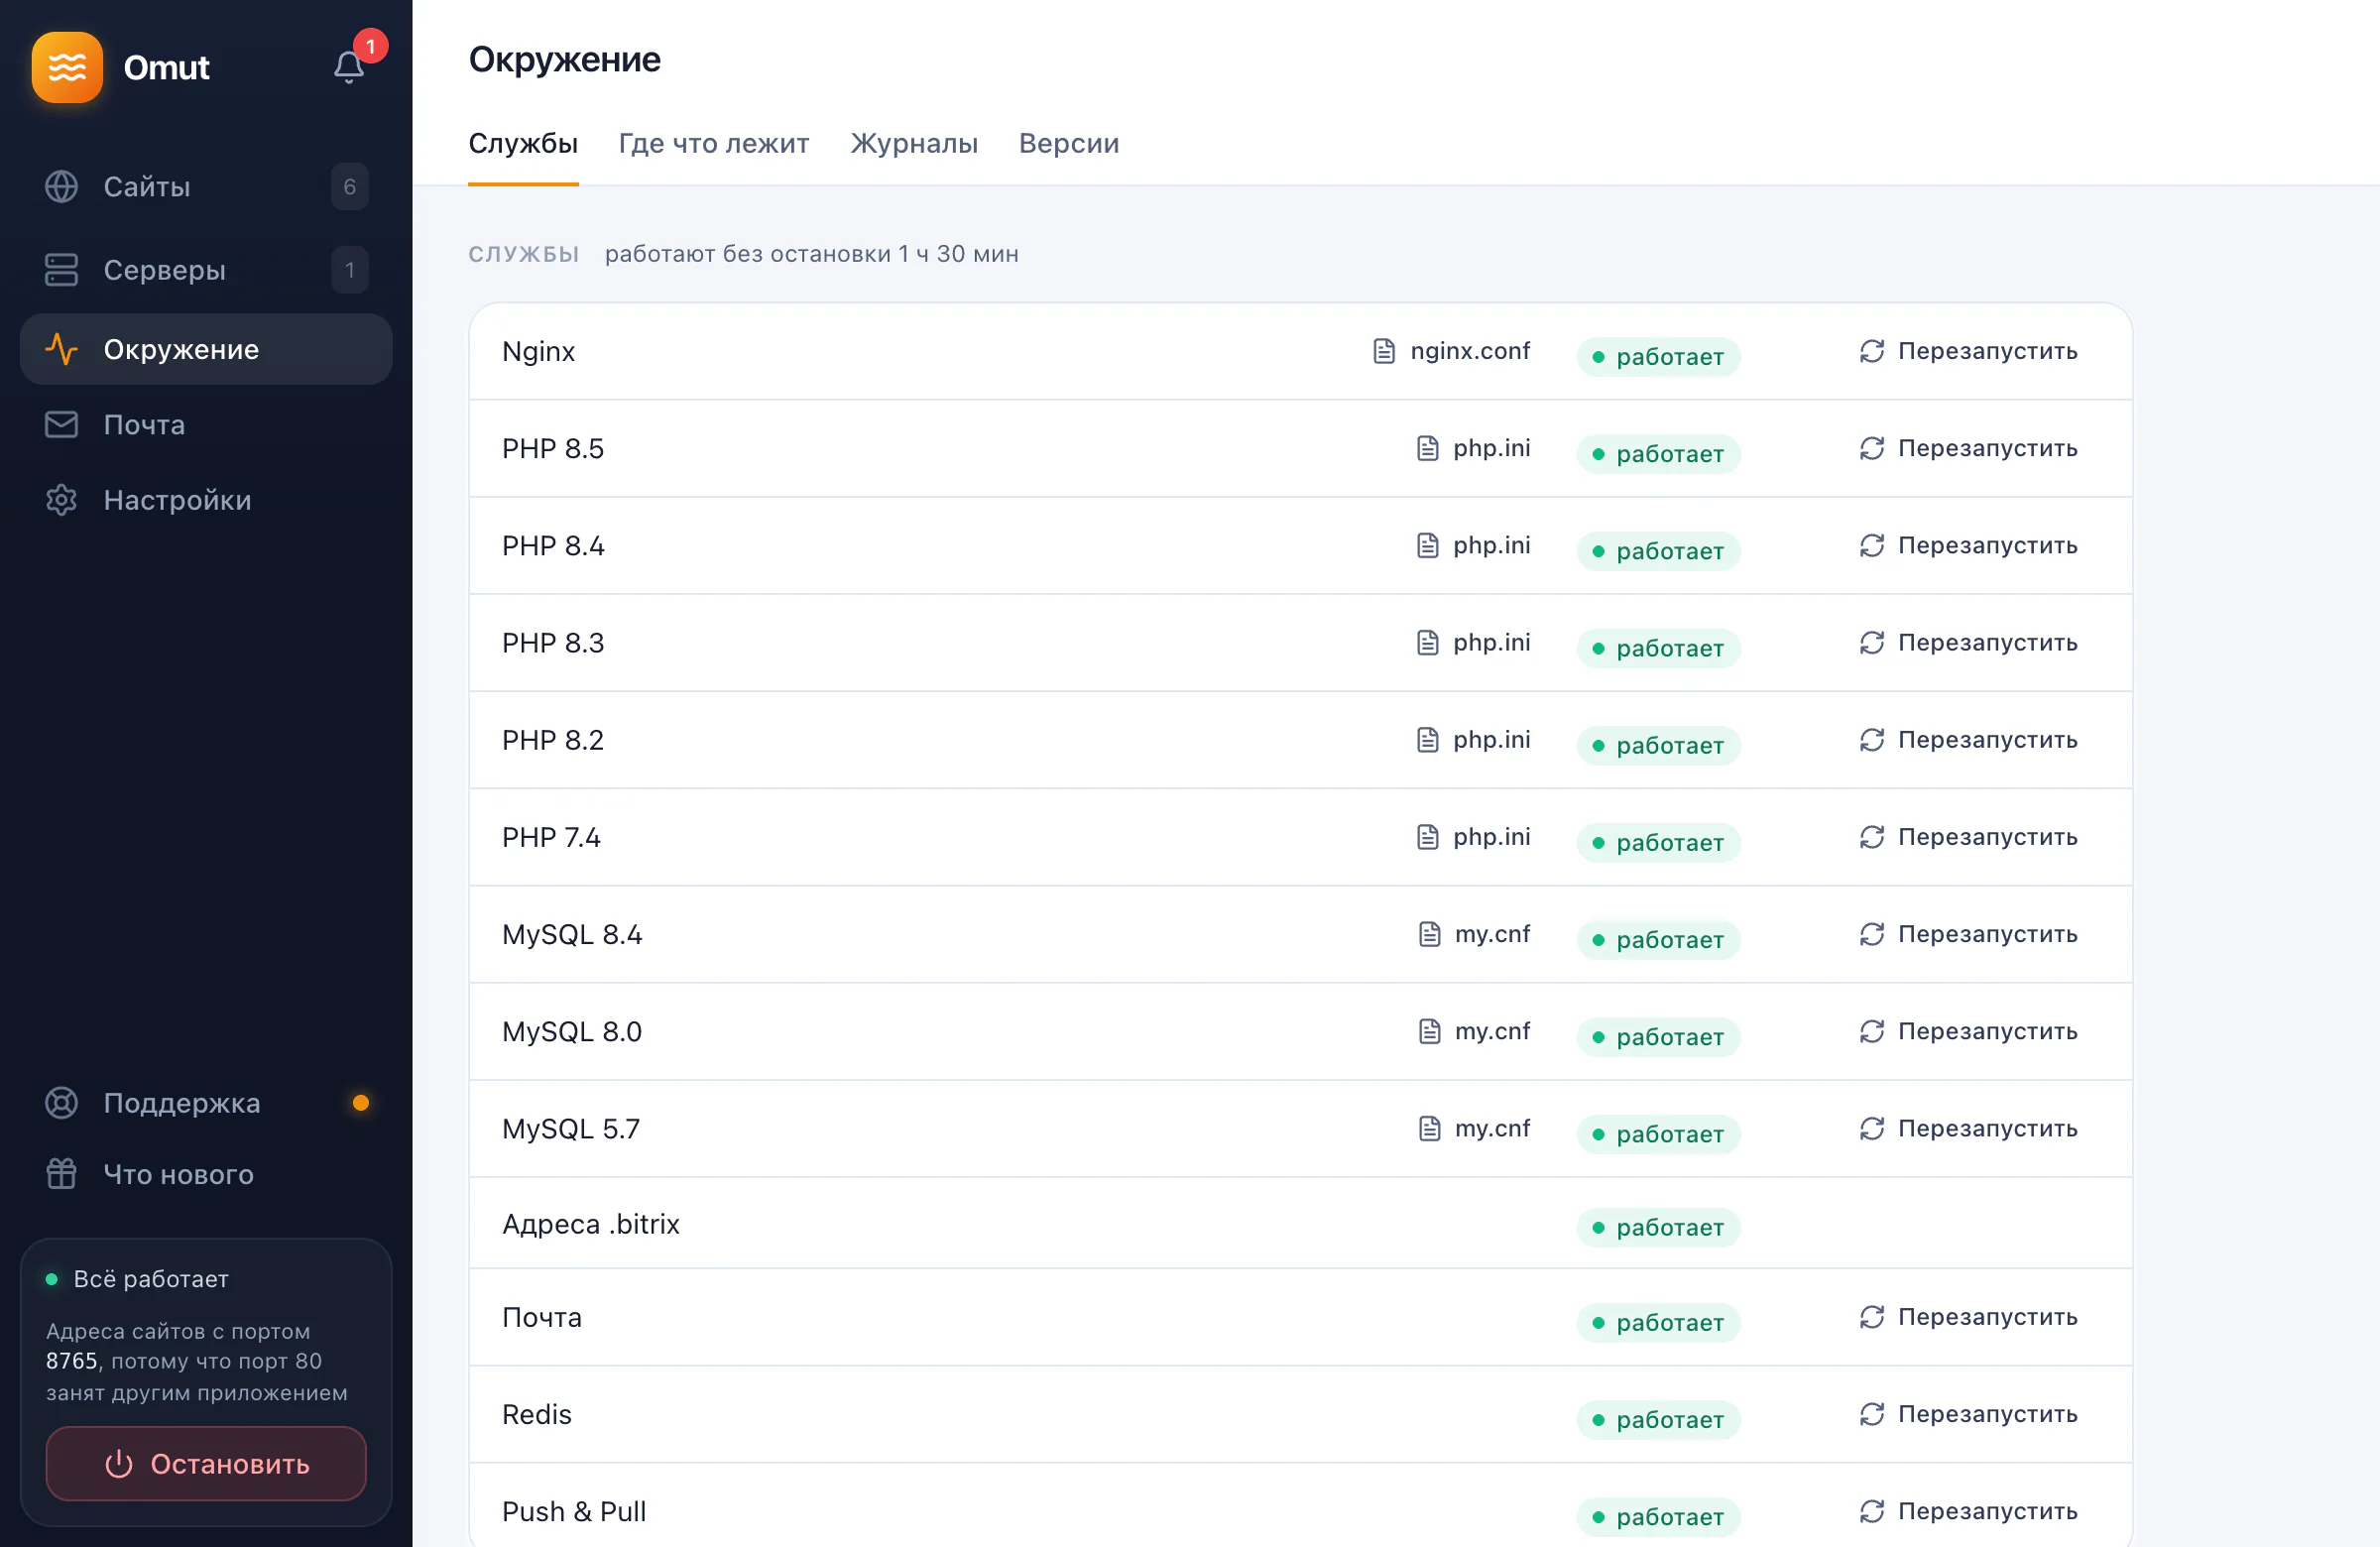Open my.cnf for MySQL 8.0
Screen dimensions: 2380x1547
1474,1031
